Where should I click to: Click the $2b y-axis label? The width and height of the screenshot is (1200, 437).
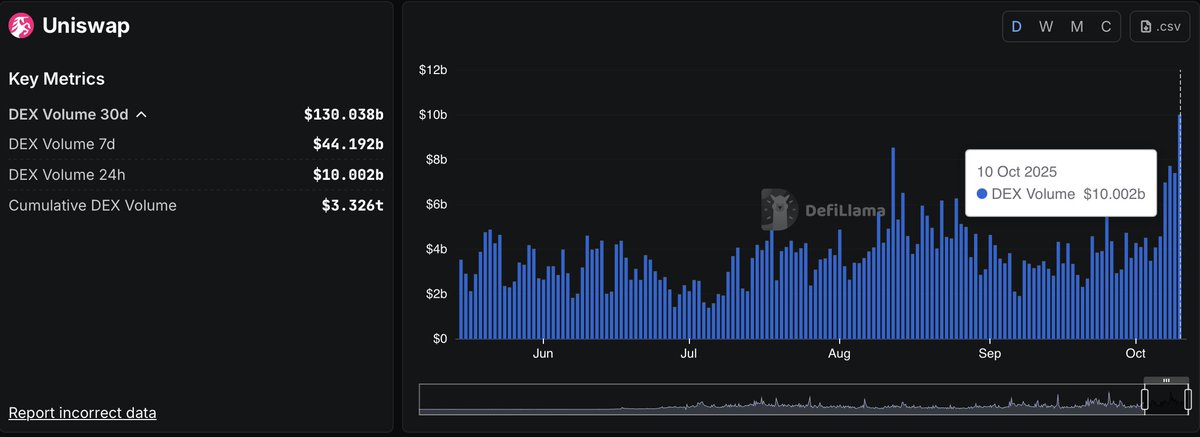436,294
